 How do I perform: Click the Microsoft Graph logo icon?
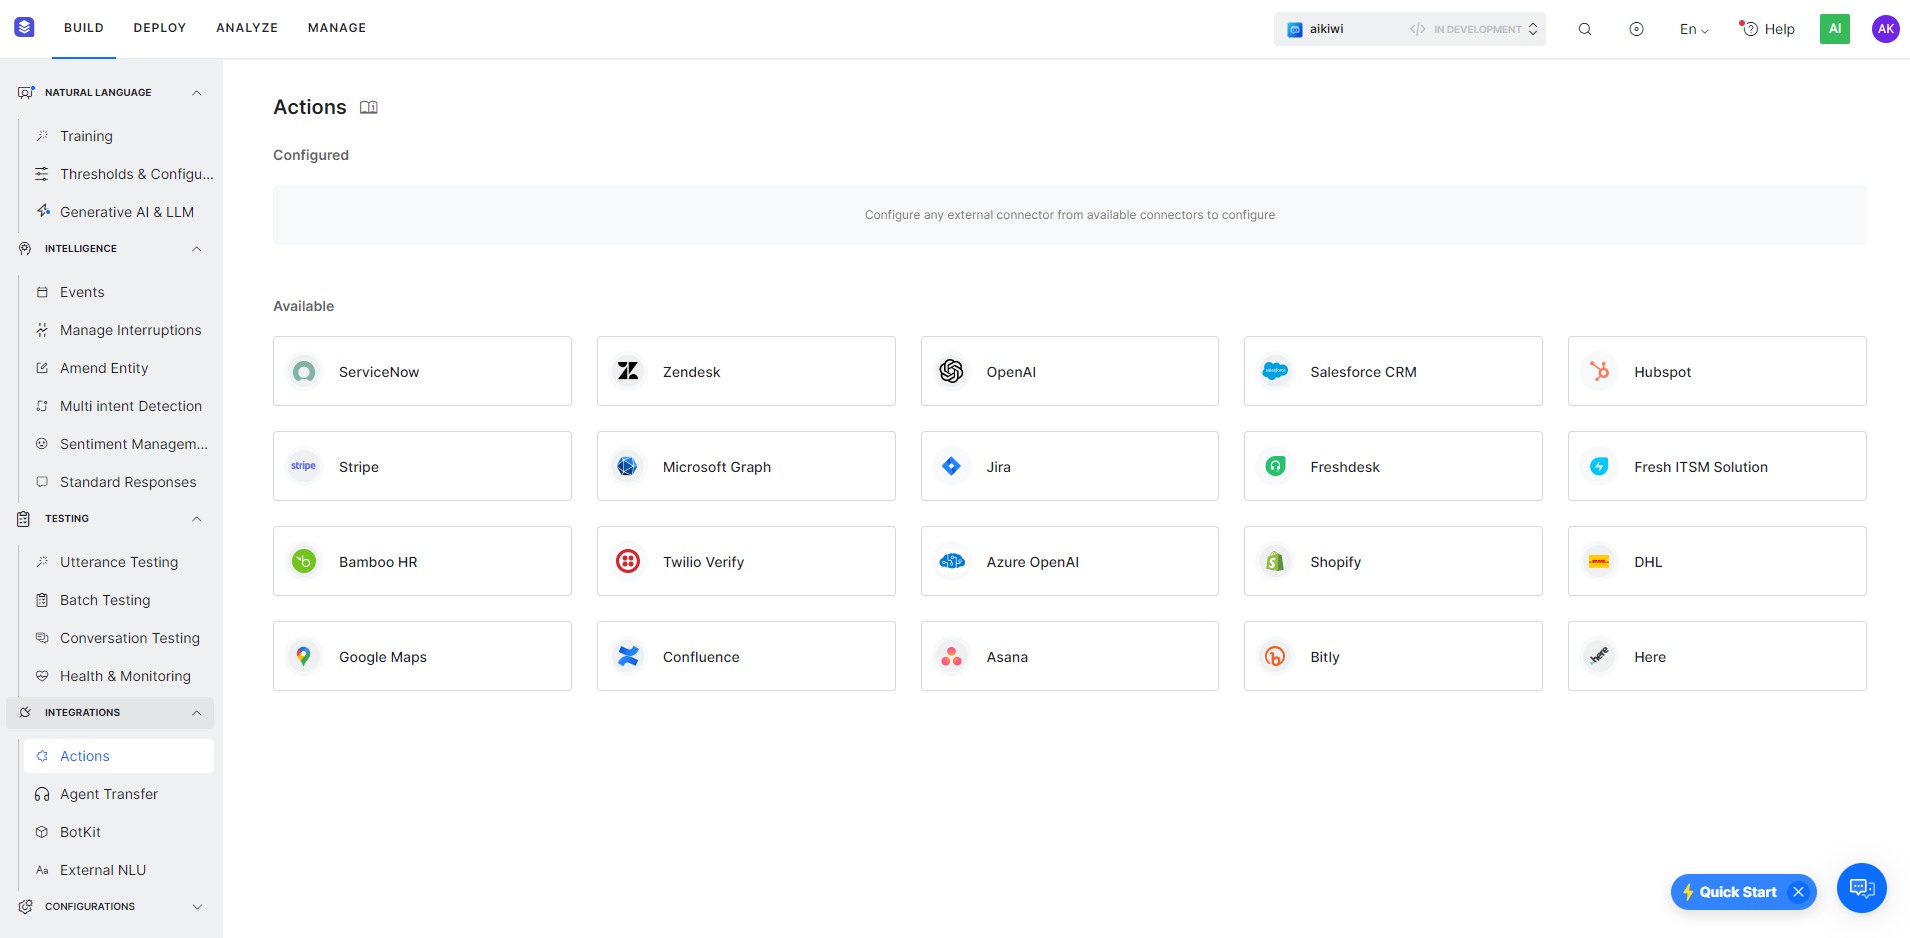[x=628, y=467]
